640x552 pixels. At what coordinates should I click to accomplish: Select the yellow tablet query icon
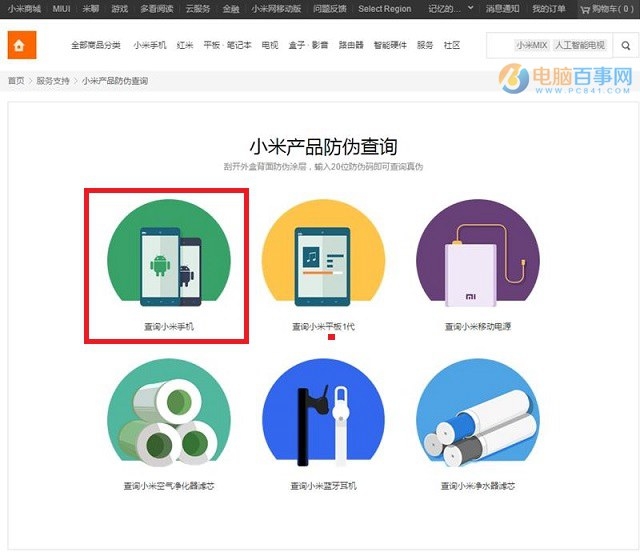tap(323, 253)
